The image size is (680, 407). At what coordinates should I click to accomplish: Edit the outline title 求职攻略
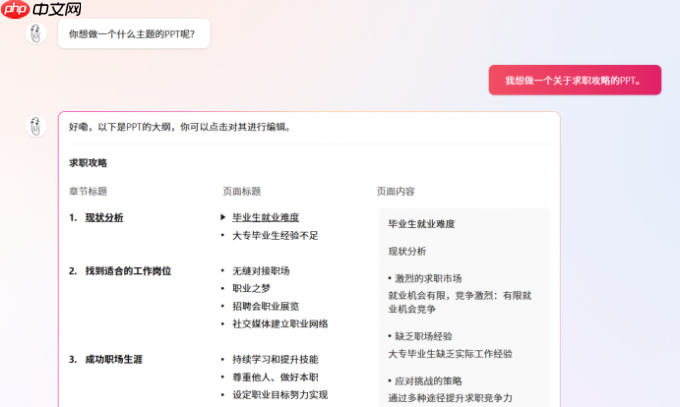(88, 163)
